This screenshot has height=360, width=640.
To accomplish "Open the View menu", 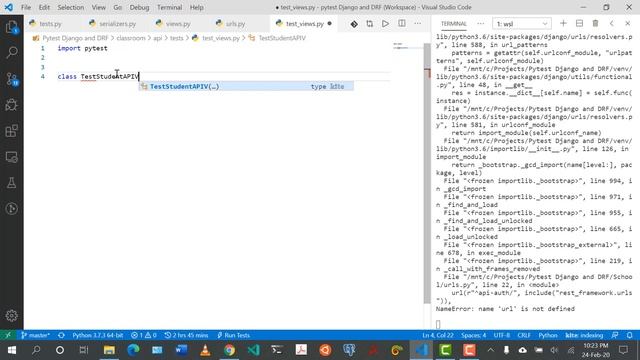I will 98,7.
